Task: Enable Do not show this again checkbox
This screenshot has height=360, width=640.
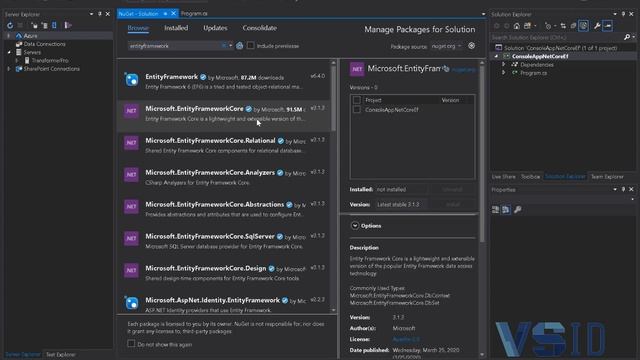Action: tap(131, 344)
